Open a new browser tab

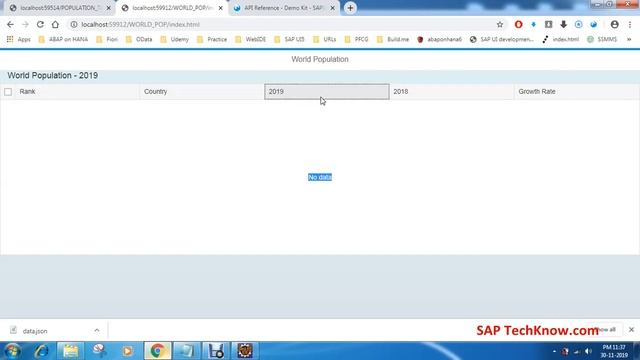(350, 8)
